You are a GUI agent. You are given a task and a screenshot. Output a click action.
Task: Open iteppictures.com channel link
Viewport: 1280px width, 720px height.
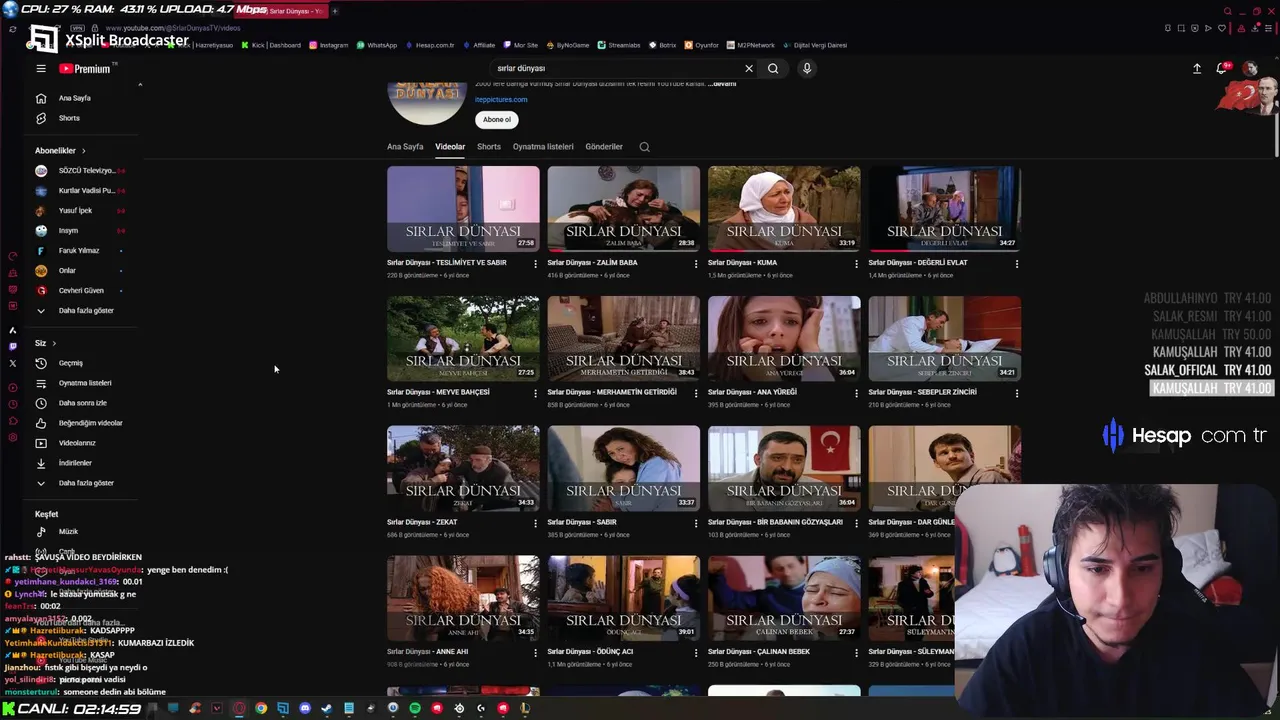click(501, 100)
